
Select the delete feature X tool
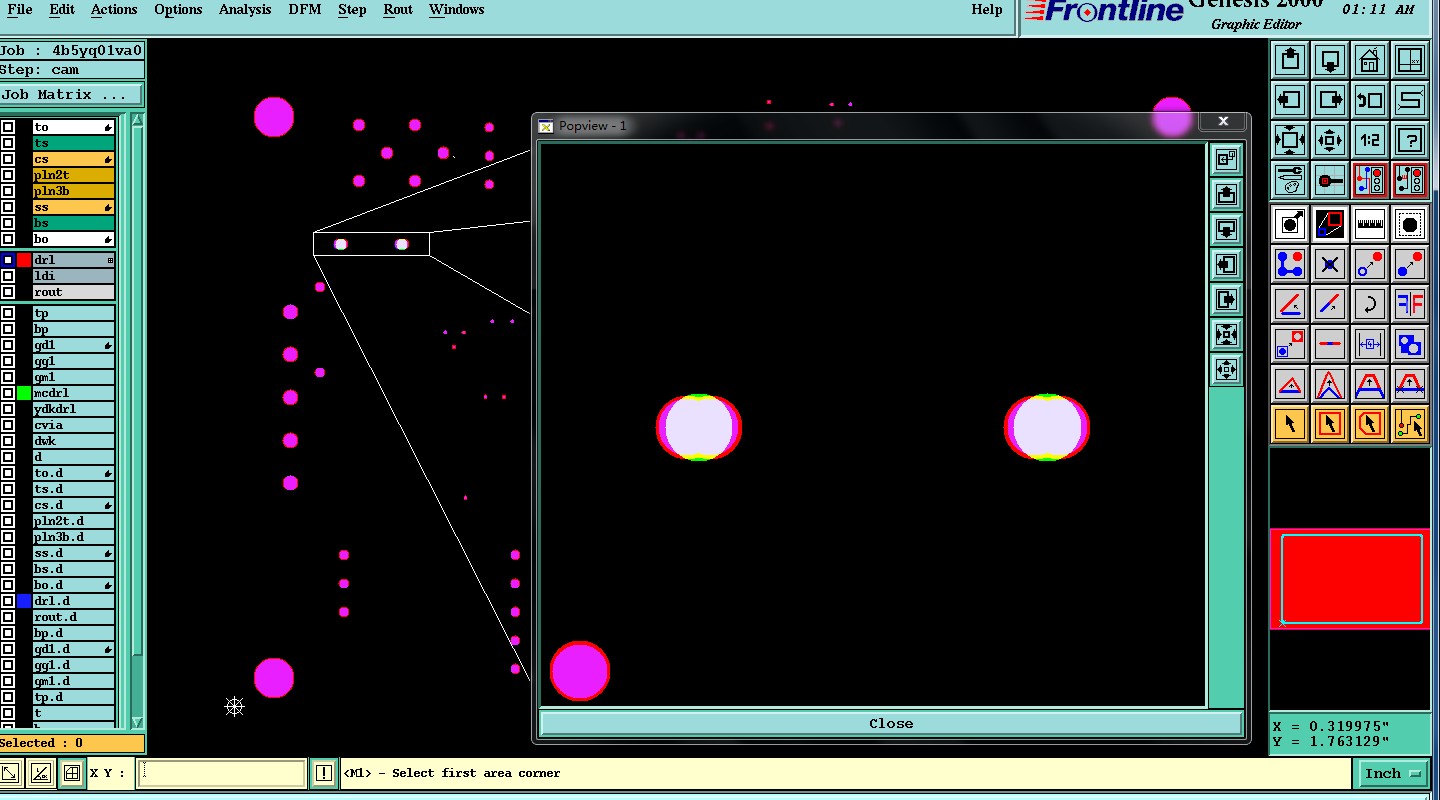[1330, 264]
